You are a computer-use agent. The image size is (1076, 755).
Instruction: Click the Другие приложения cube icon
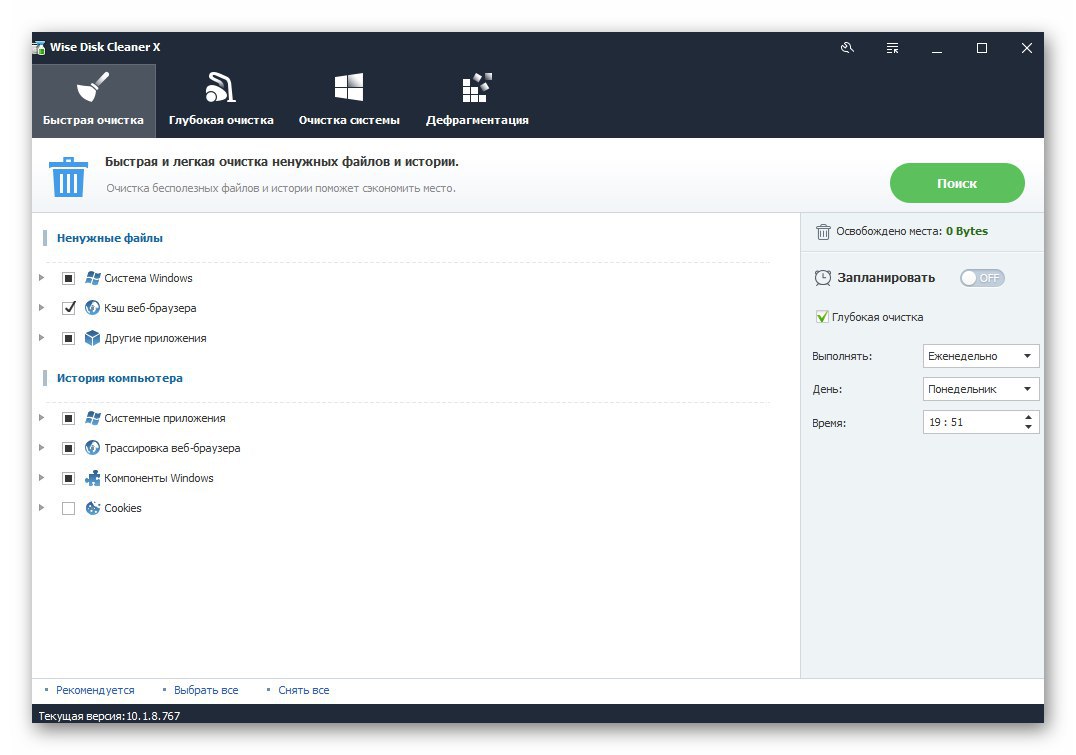(x=93, y=338)
